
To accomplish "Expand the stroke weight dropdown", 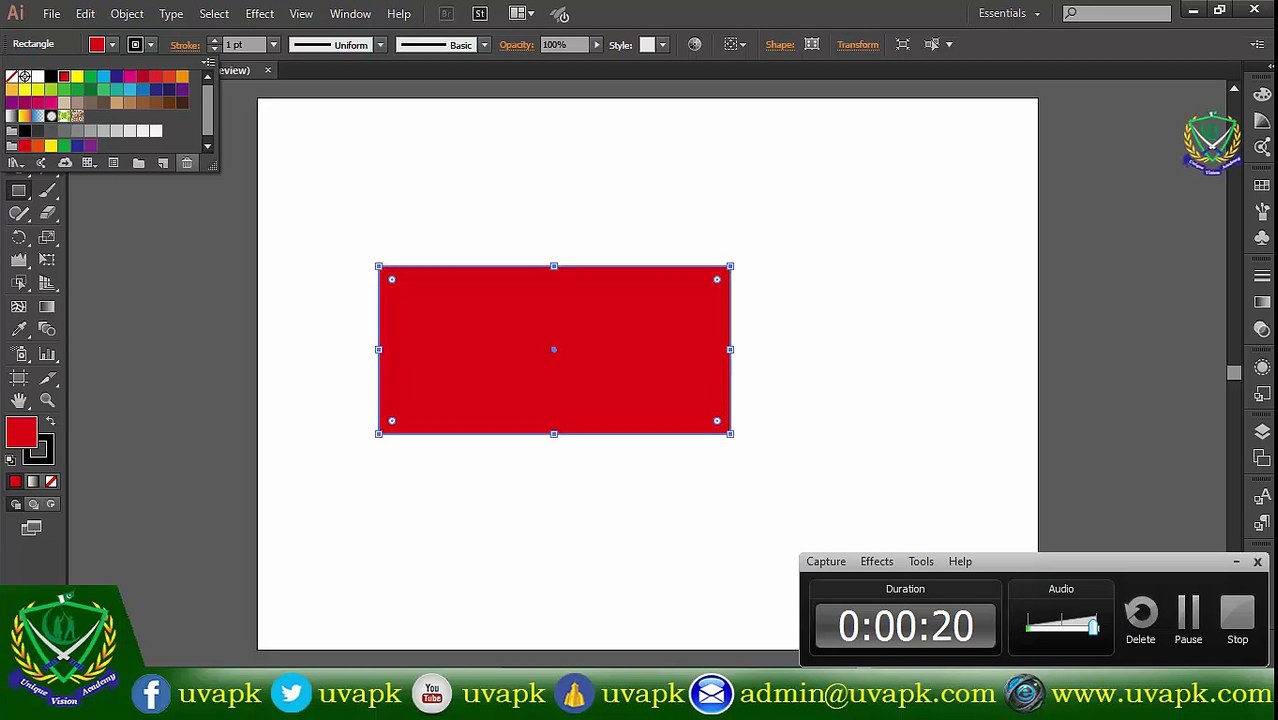I will pyautogui.click(x=273, y=45).
